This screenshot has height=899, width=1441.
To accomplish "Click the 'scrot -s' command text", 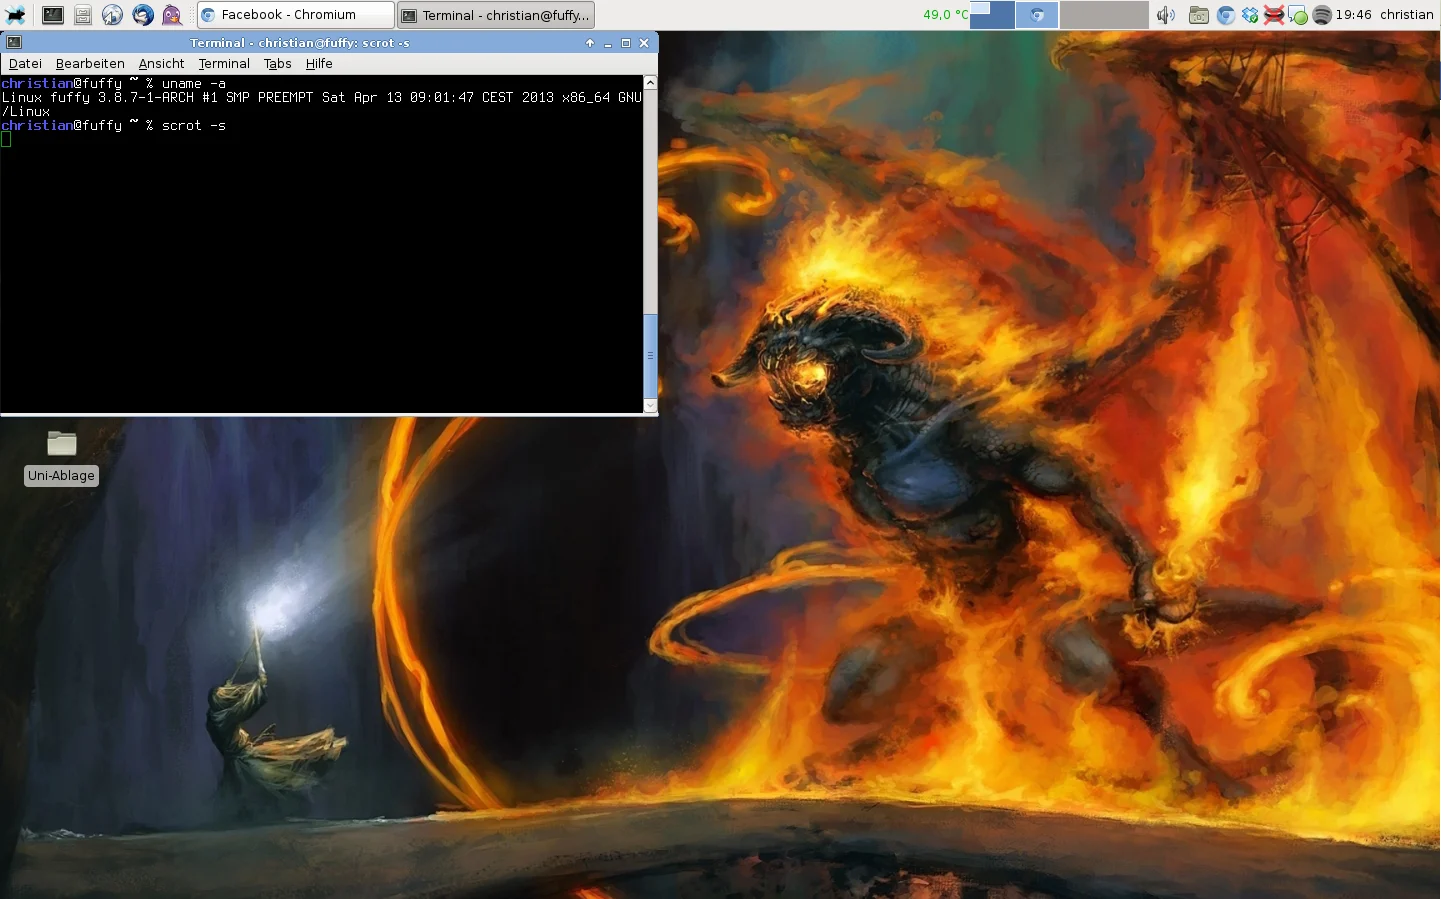I will click(194, 125).
